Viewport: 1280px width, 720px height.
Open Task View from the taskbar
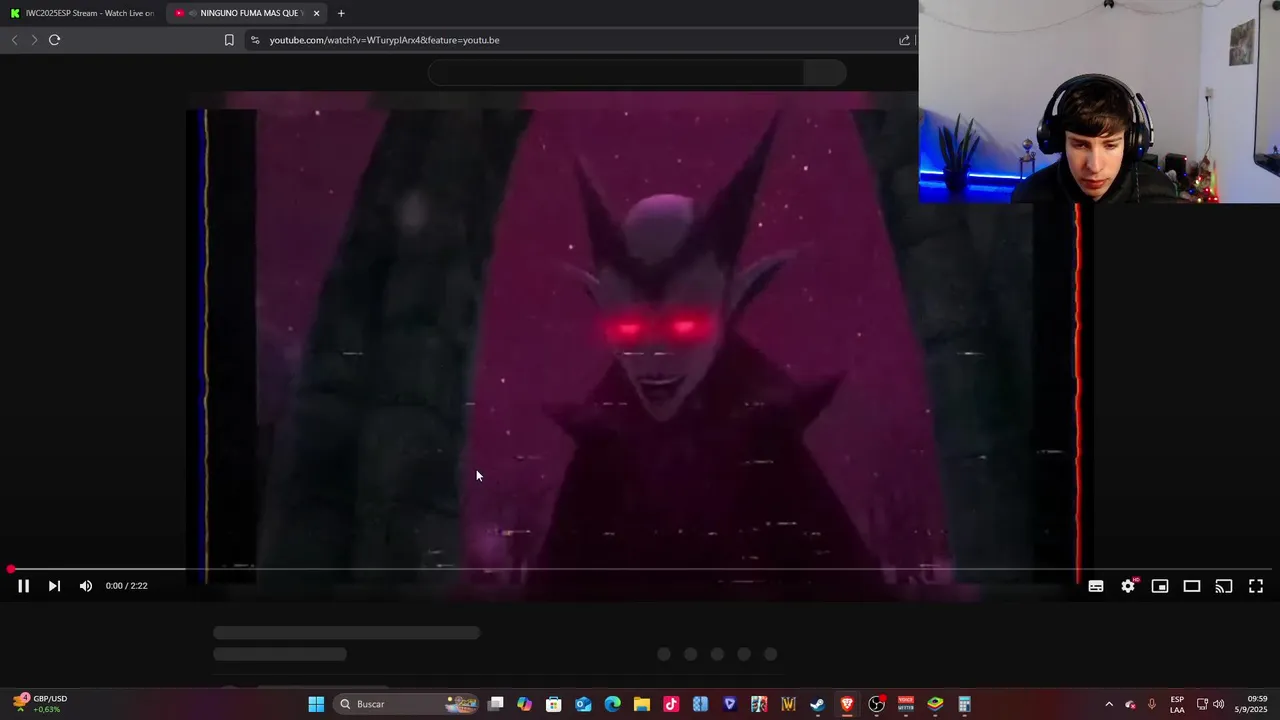[496, 704]
